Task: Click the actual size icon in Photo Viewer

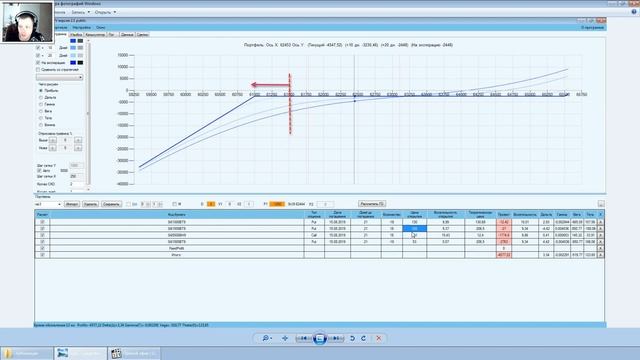Action: [285, 338]
